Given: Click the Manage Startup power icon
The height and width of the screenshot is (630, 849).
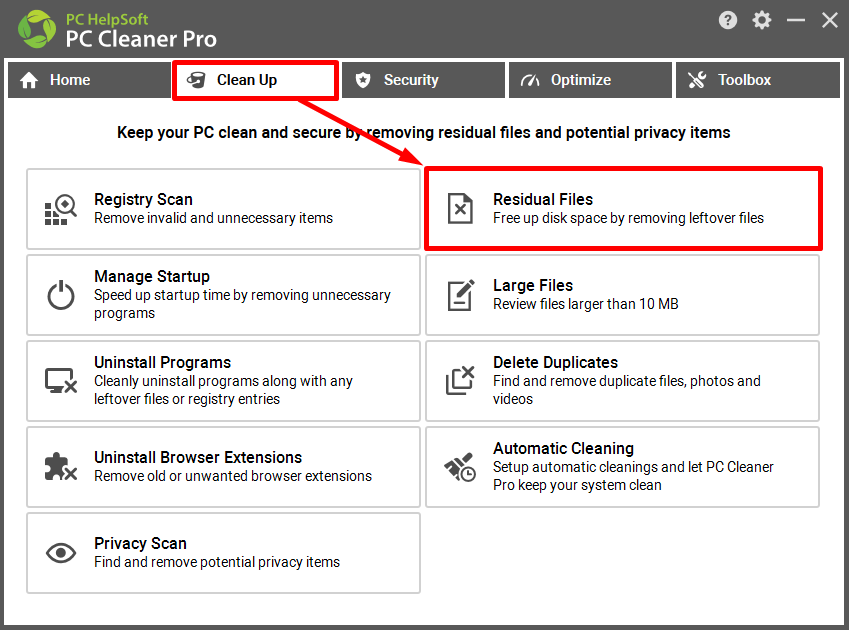Looking at the screenshot, I should click(x=61, y=295).
